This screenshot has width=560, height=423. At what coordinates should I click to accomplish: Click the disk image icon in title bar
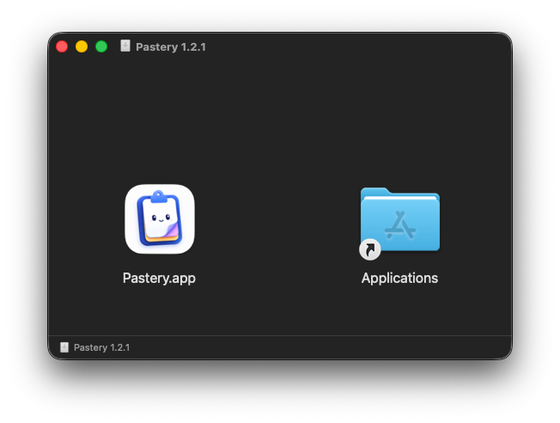(x=125, y=46)
